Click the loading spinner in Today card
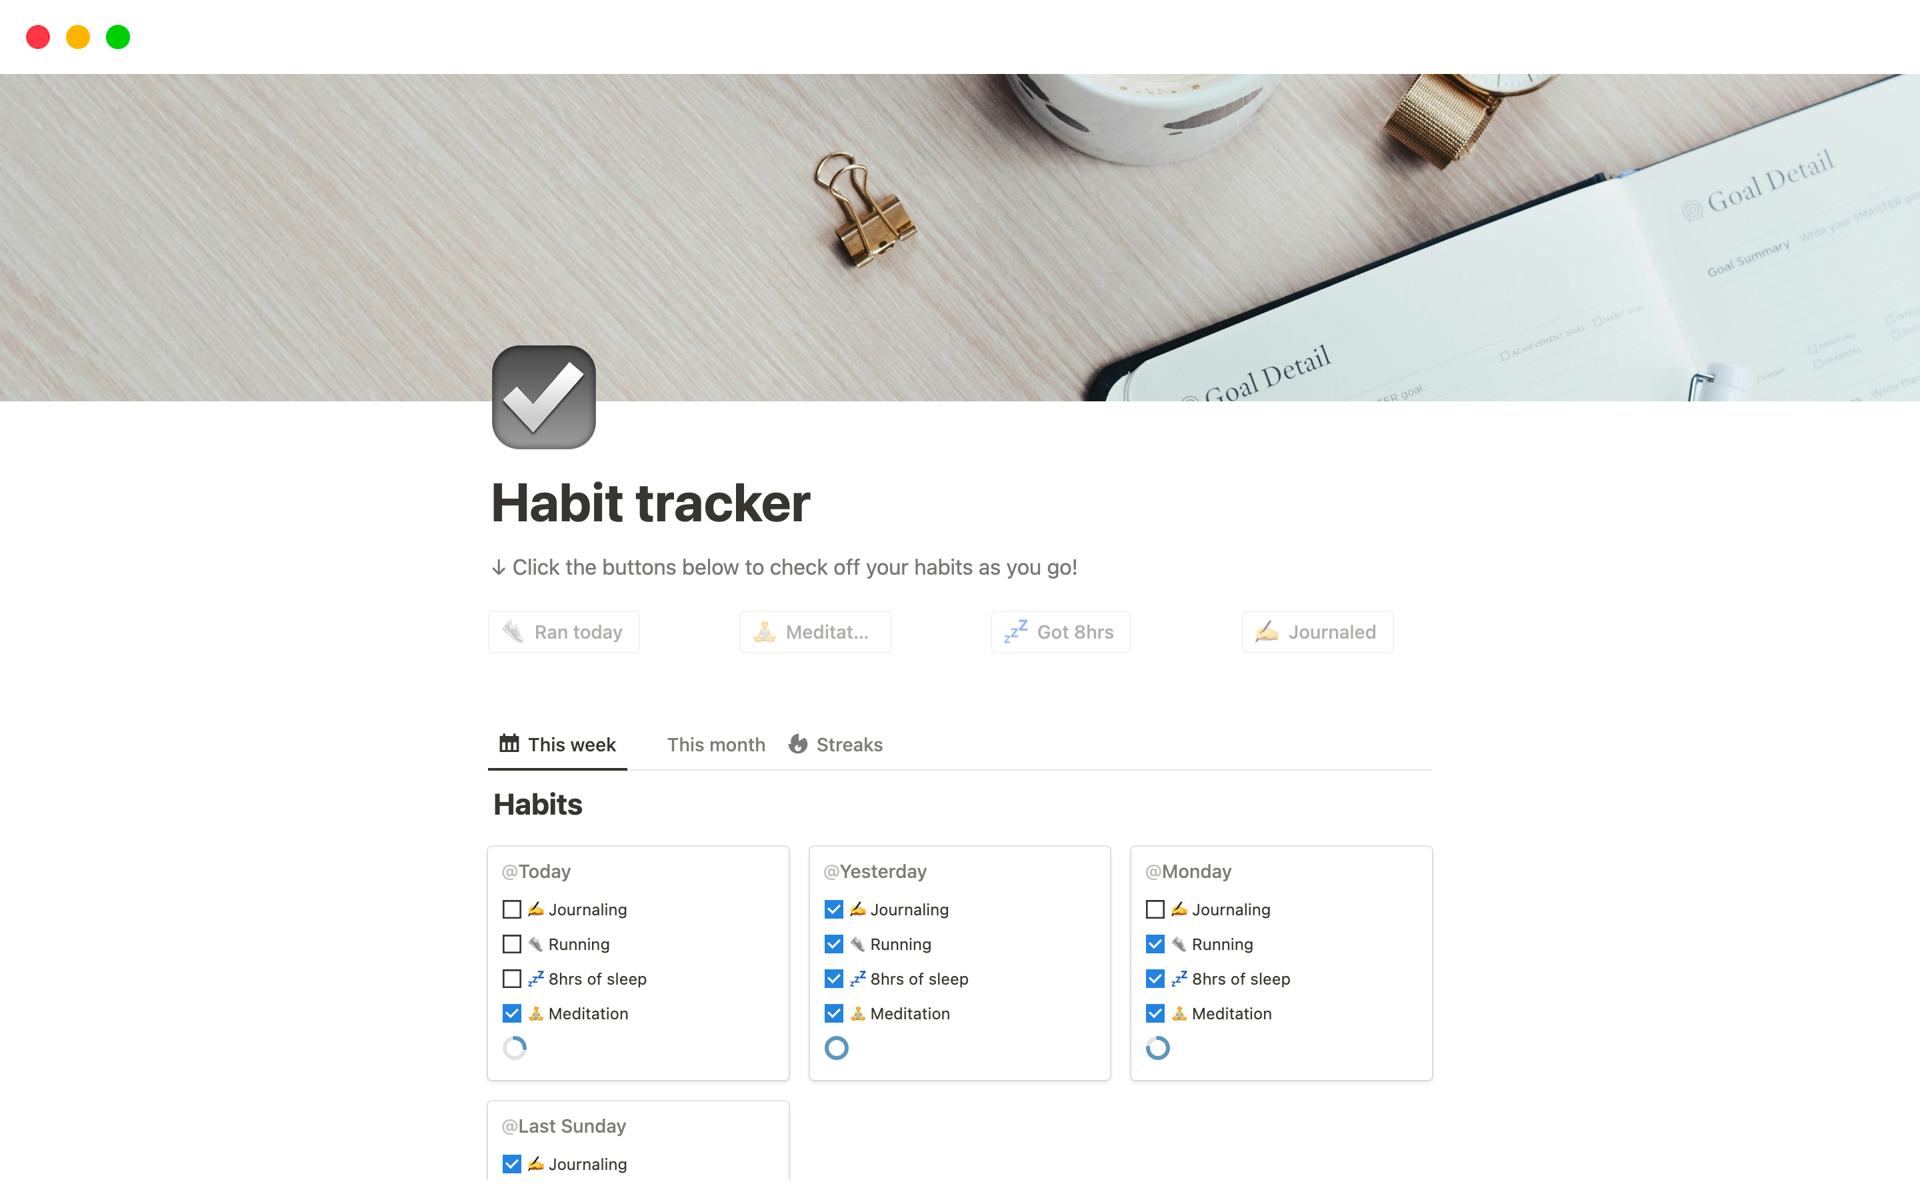 coord(516,1048)
